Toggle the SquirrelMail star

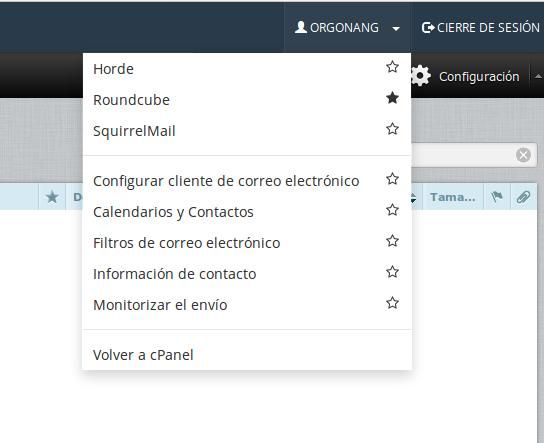[x=392, y=129]
